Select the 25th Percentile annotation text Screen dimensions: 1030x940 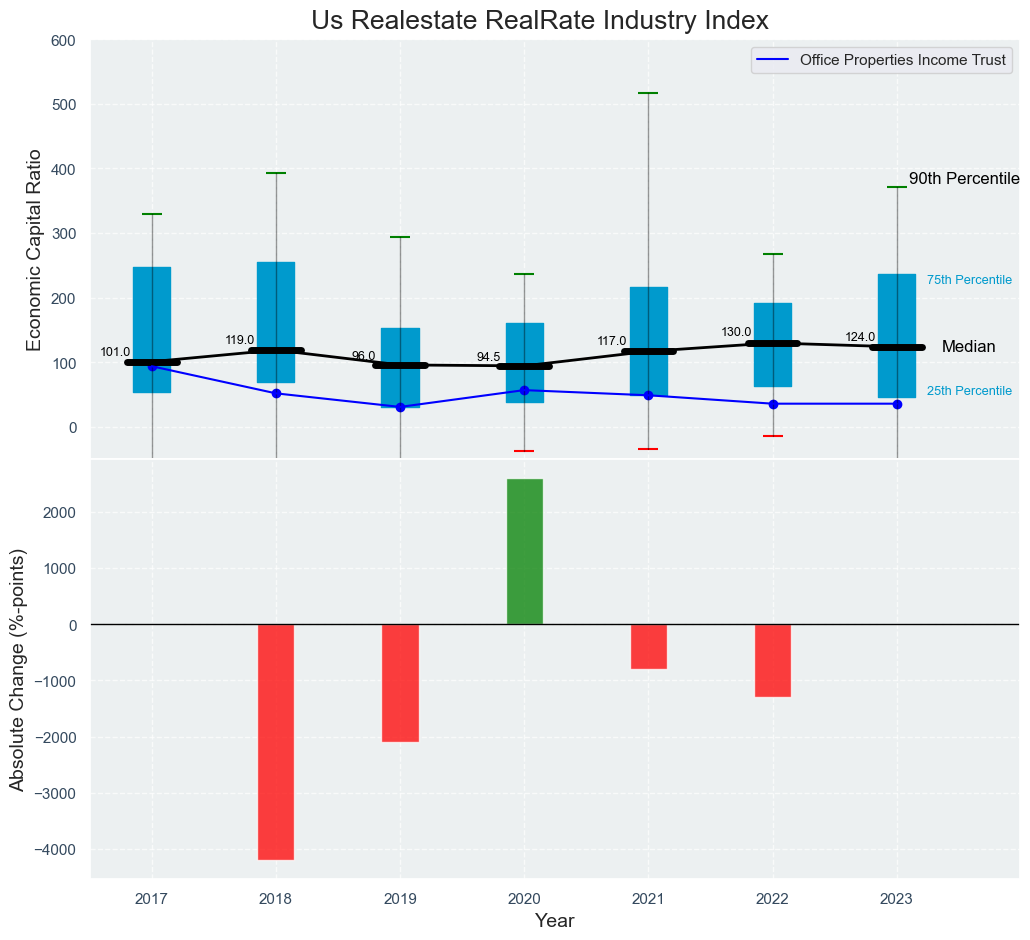click(x=969, y=391)
